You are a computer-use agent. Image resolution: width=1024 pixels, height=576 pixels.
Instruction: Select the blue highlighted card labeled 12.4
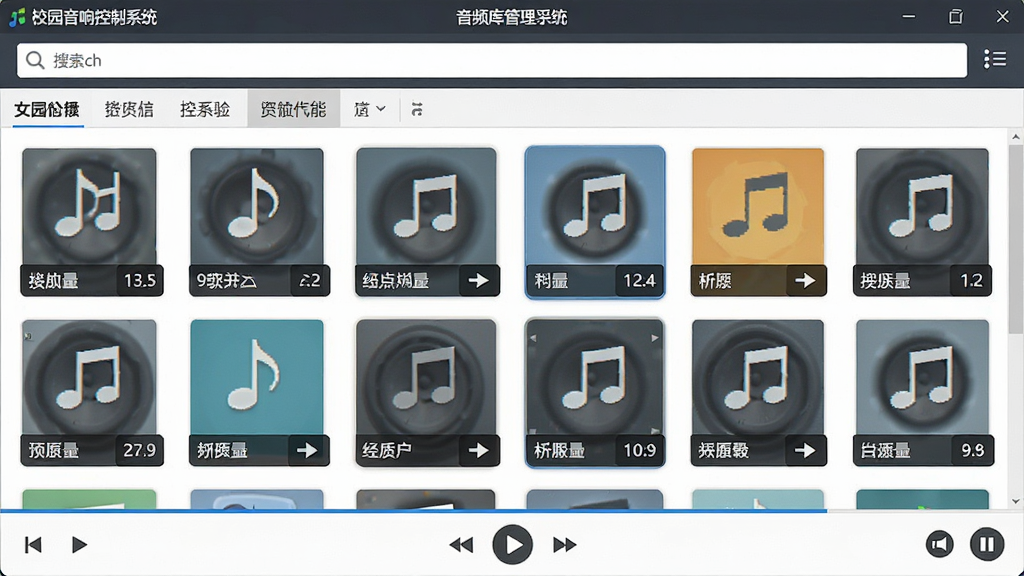pos(595,222)
